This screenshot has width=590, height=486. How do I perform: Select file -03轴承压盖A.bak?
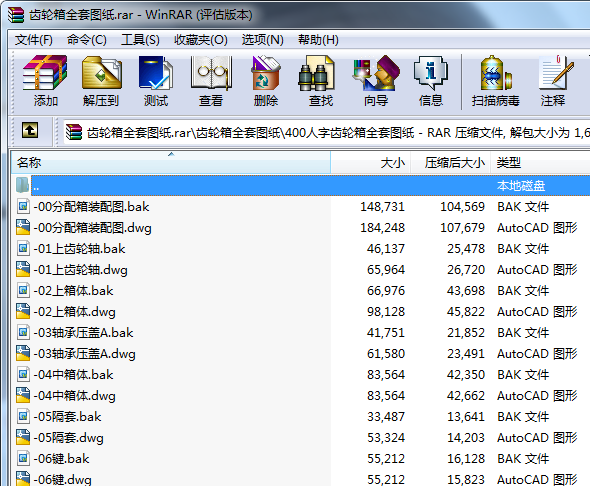click(x=83, y=333)
